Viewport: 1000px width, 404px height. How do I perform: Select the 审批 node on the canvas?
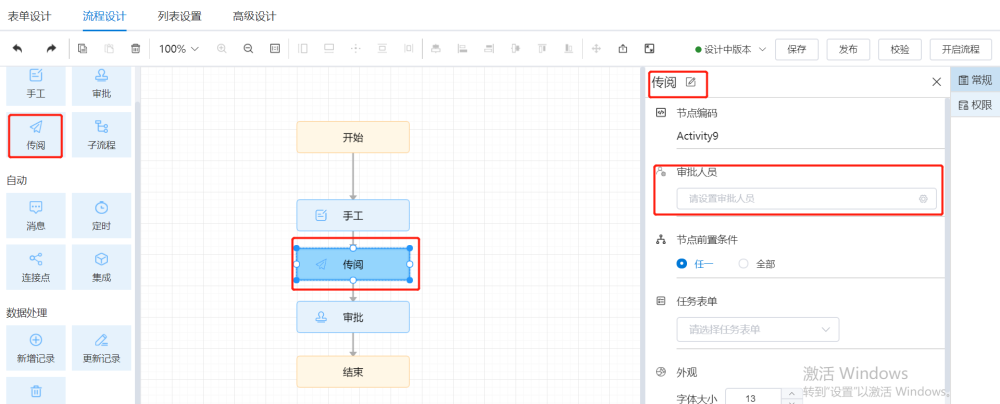pyautogui.click(x=353, y=317)
